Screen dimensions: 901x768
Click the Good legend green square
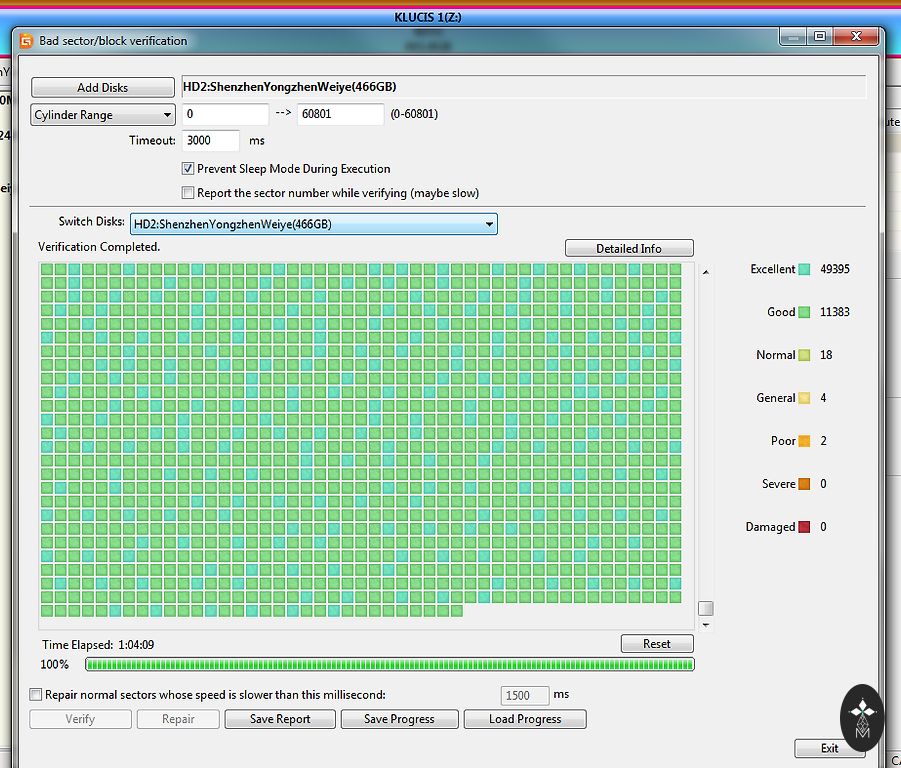click(804, 312)
